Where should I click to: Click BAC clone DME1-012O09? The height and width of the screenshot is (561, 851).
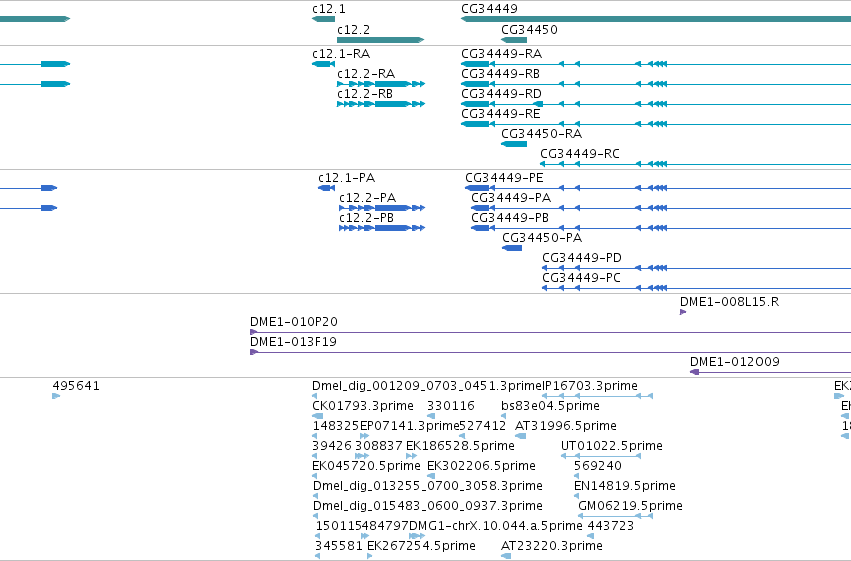[770, 372]
